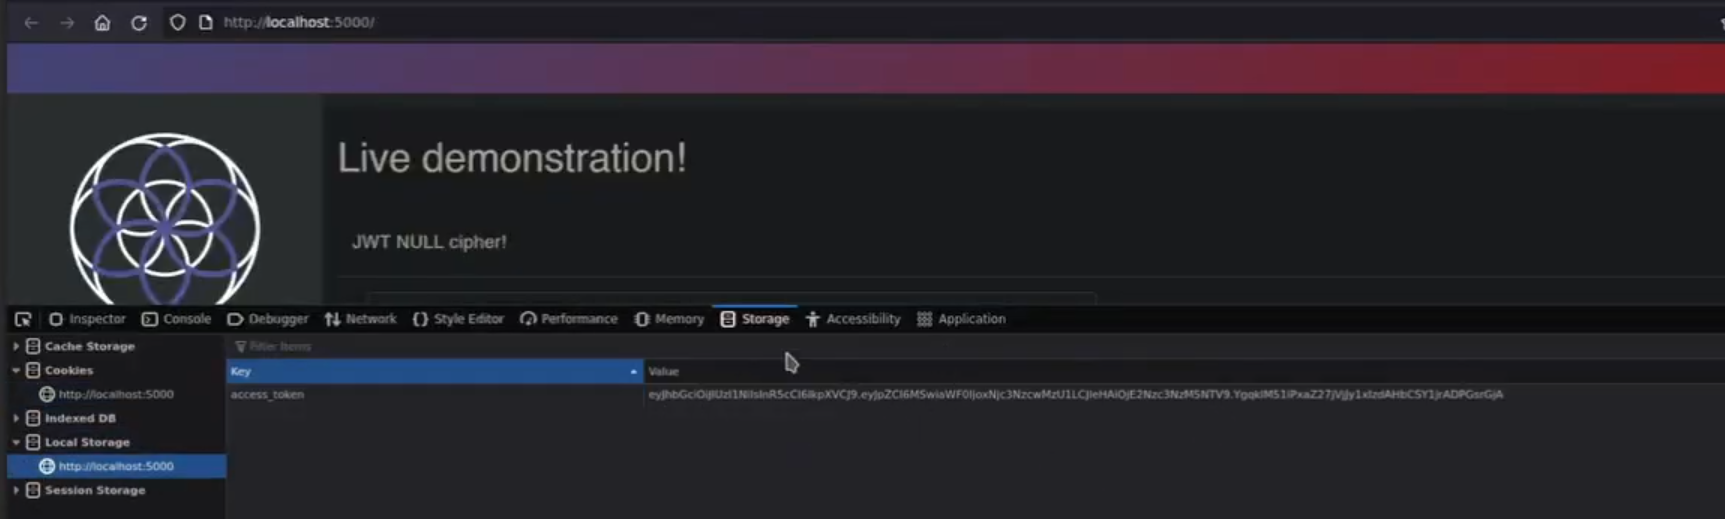Image resolution: width=1725 pixels, height=519 pixels.
Task: Select localhost:5000 under Cookies
Action: pyautogui.click(x=115, y=394)
